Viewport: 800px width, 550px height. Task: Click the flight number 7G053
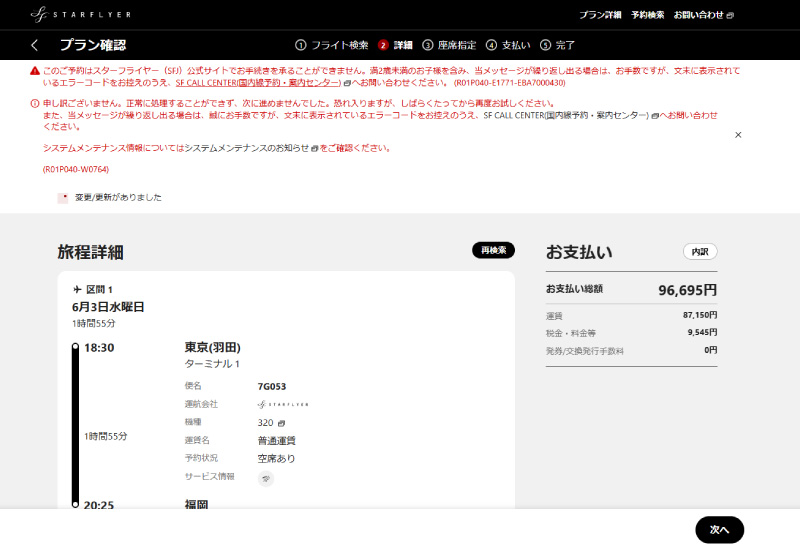pyautogui.click(x=272, y=387)
